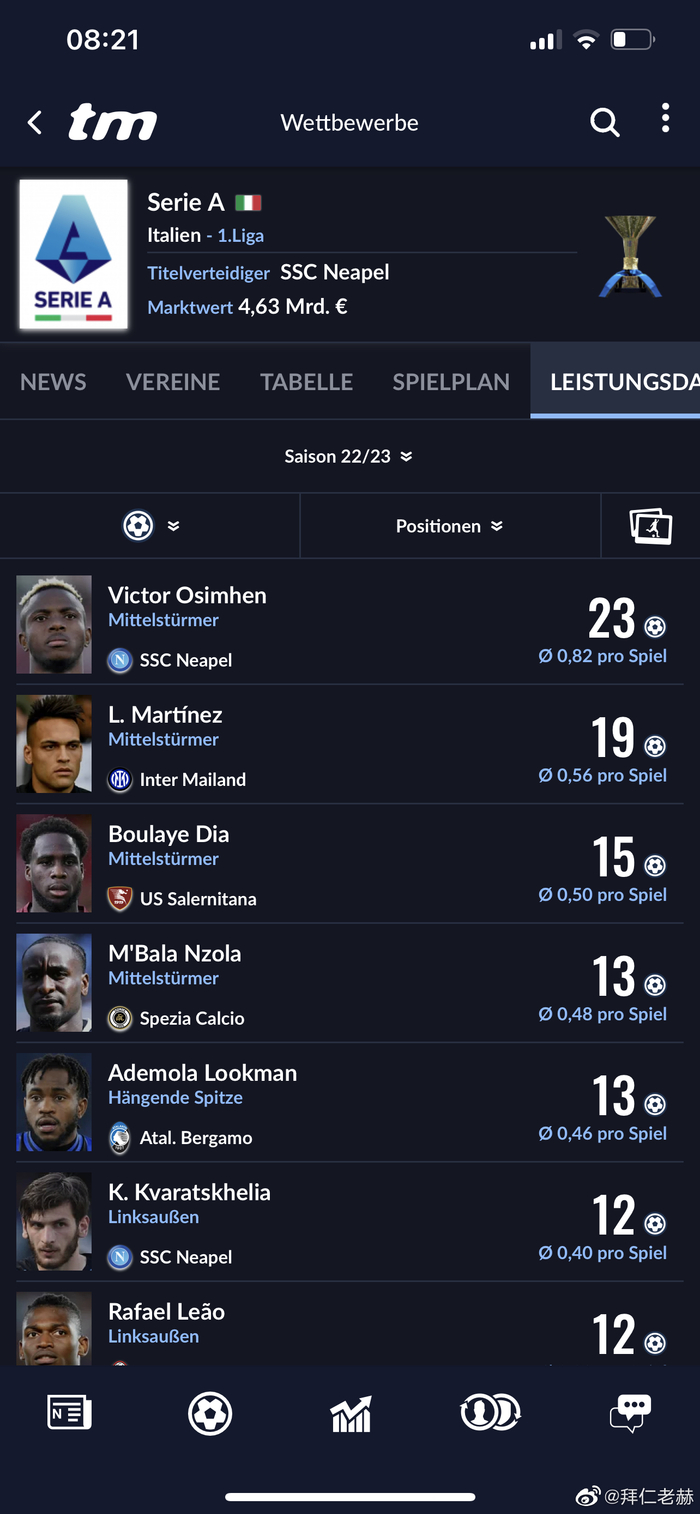Screen dimensions: 700x1514
Task: Expand the Saison 22/23 dropdown
Action: 349,457
